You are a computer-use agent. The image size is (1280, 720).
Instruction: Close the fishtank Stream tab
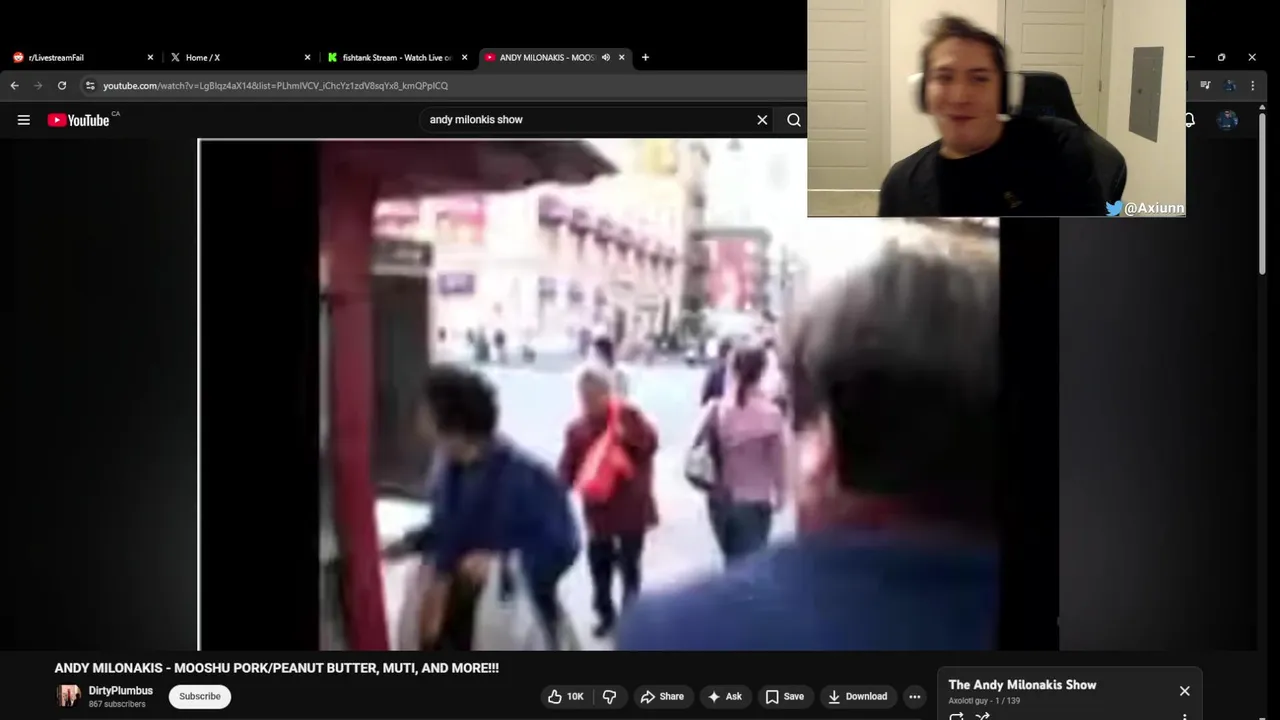[464, 58]
